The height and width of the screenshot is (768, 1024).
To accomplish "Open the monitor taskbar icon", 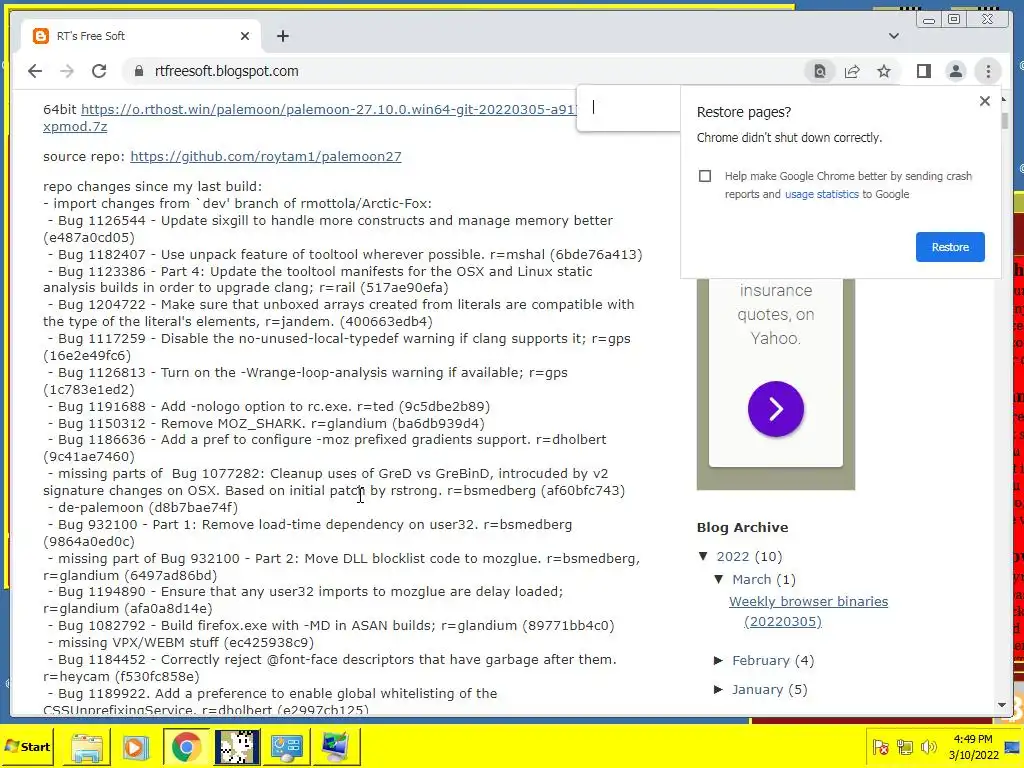I will [x=336, y=747].
